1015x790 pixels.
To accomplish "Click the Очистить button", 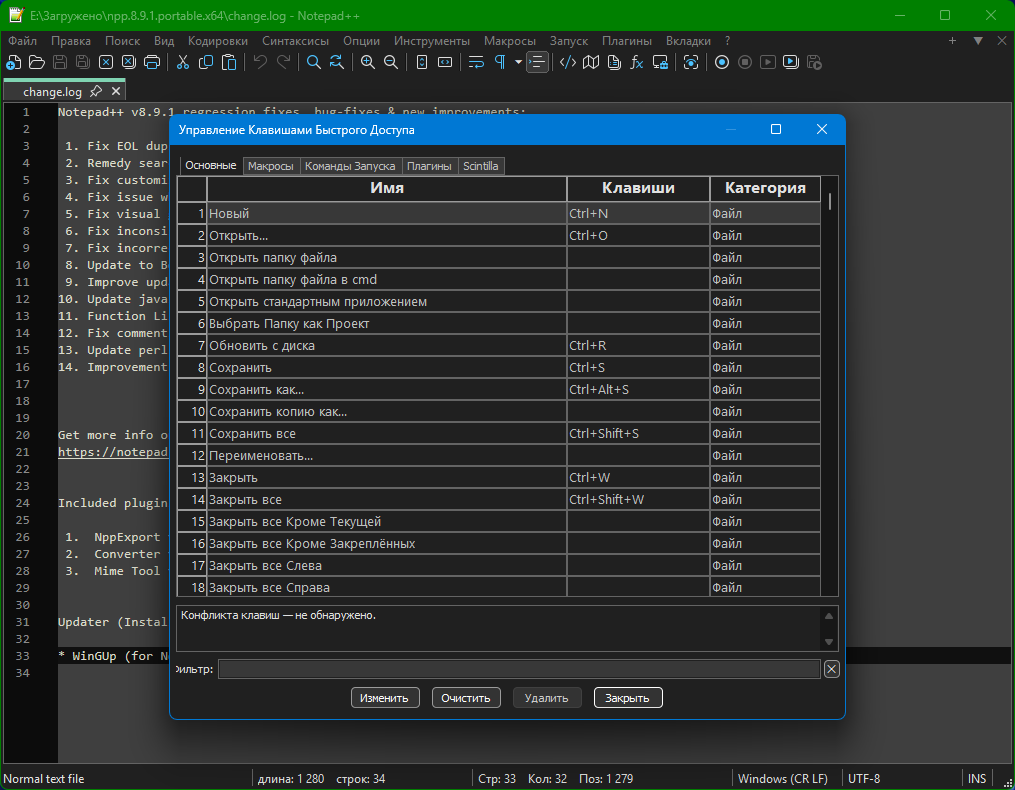I will pos(466,698).
